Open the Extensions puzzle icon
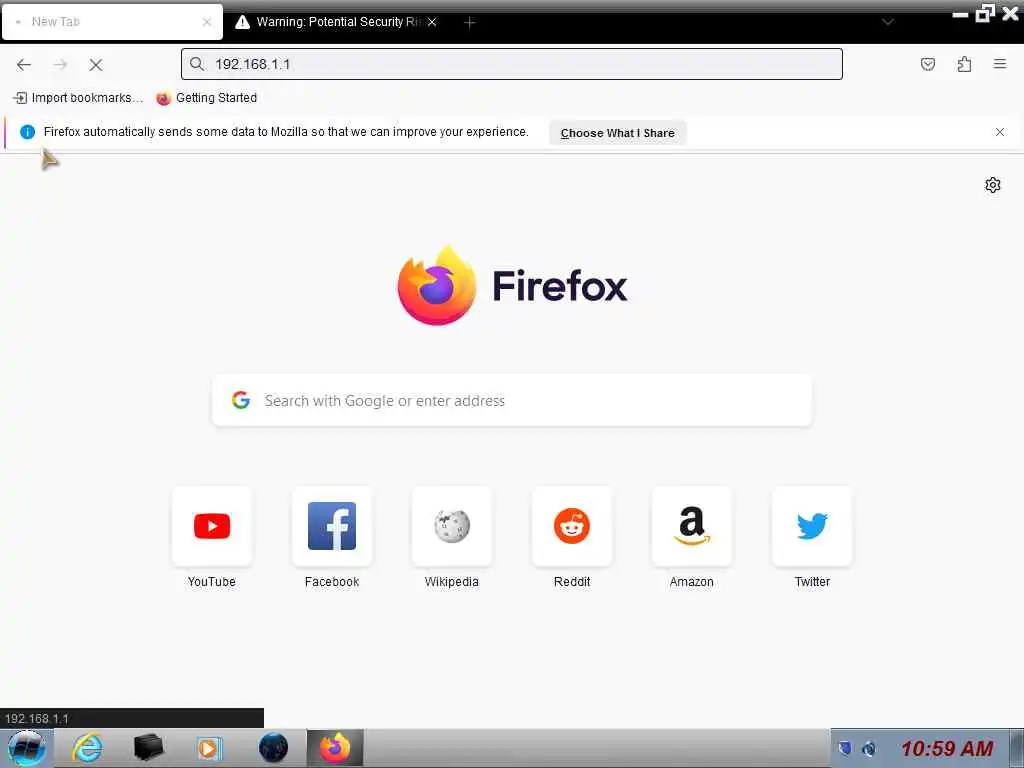Screen dimensions: 1024x768 click(x=964, y=64)
